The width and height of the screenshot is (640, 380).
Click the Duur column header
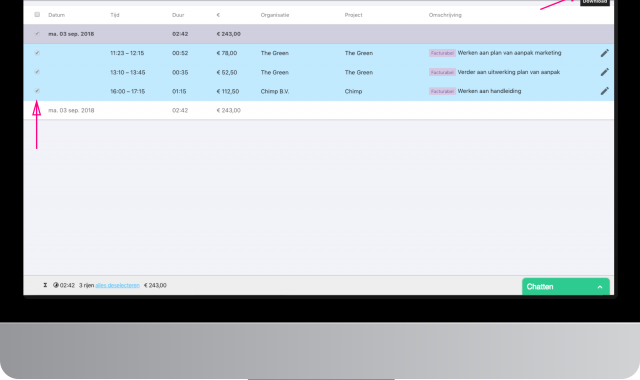(x=178, y=15)
